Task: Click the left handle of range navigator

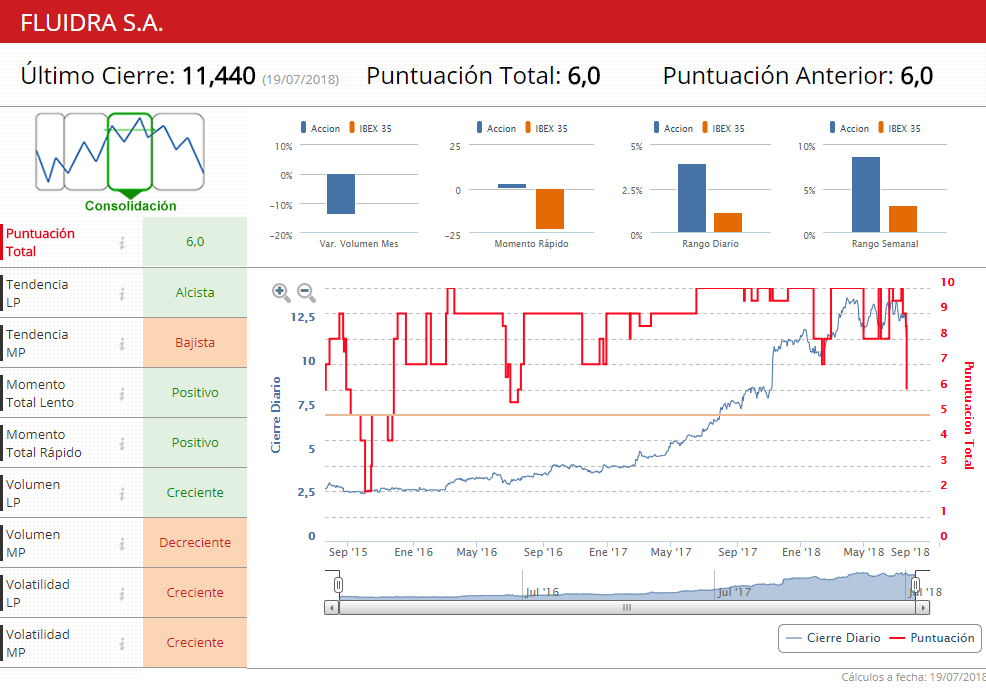Action: 338,585
